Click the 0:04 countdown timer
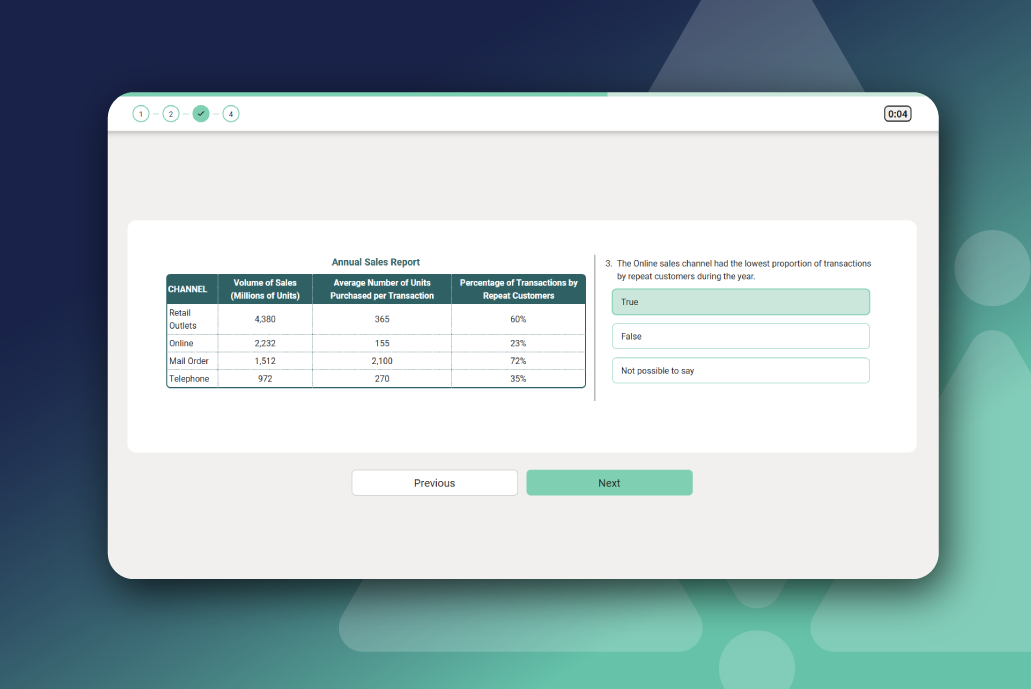The image size is (1031, 689). 898,114
